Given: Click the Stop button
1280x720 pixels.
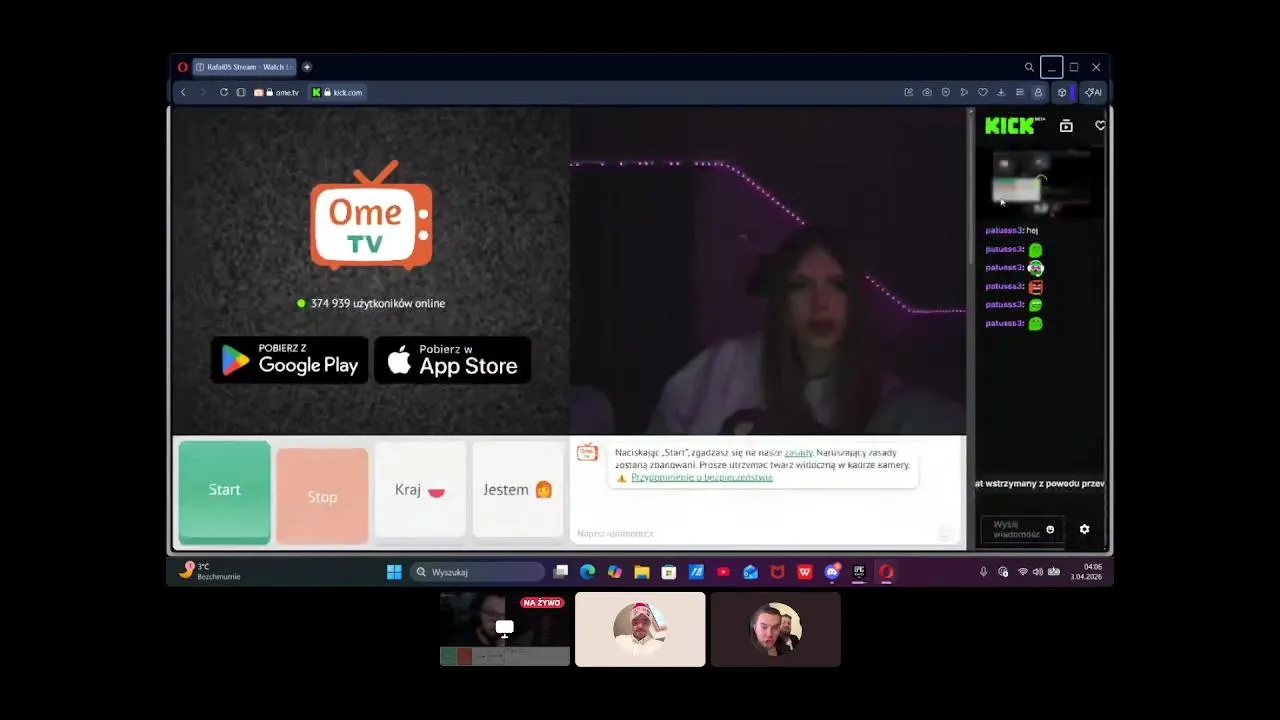Looking at the screenshot, I should pos(322,496).
